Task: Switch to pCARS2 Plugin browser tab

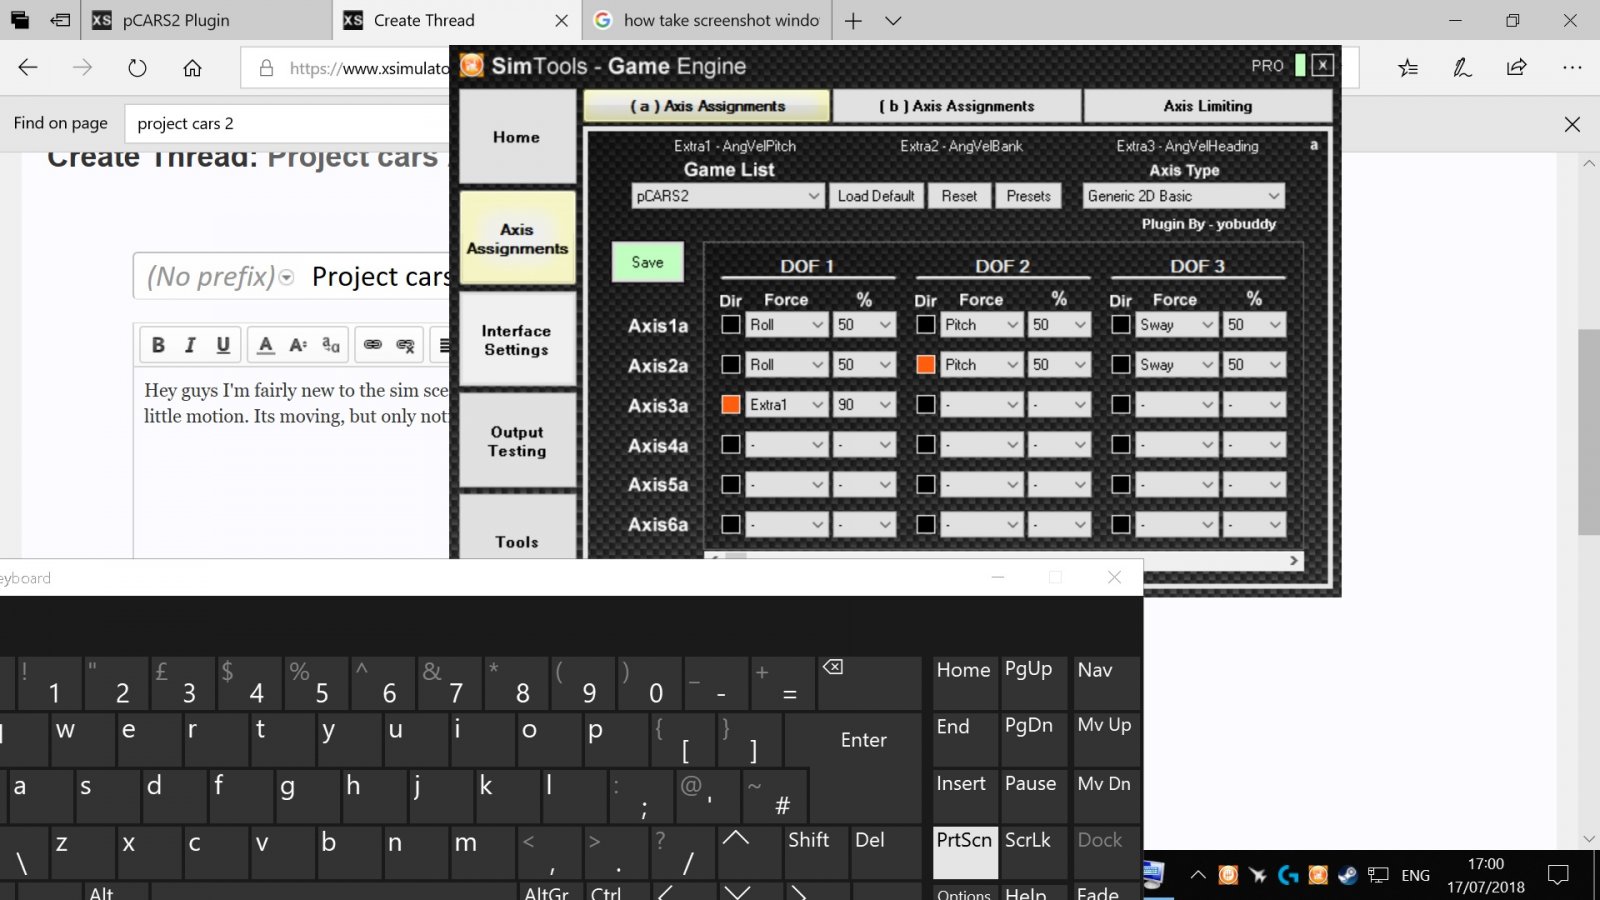Action: tap(208, 20)
